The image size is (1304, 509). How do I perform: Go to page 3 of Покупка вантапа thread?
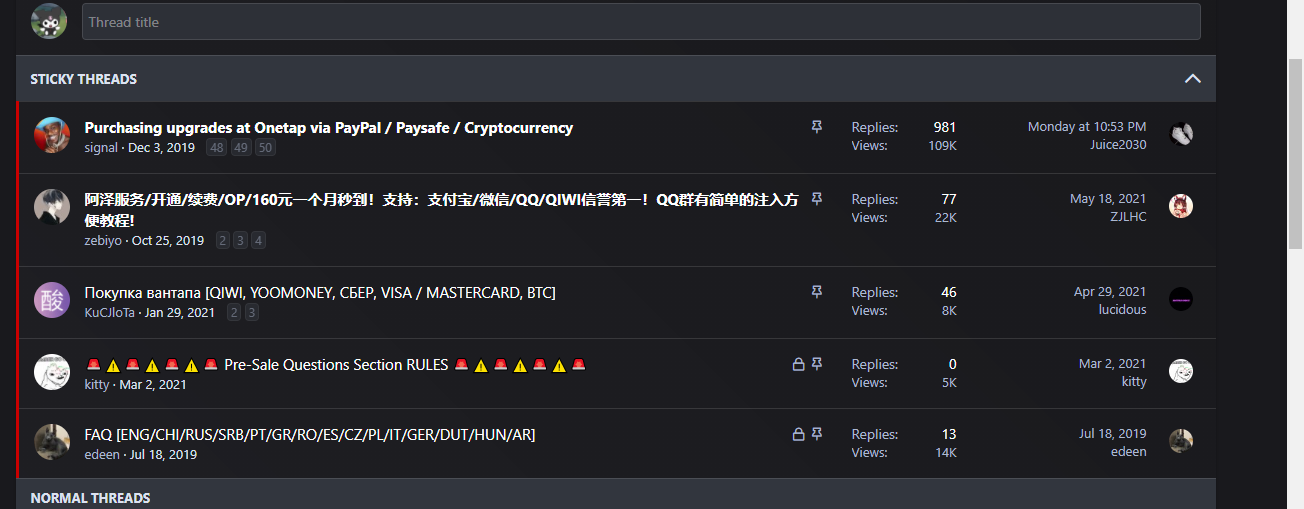(252, 313)
